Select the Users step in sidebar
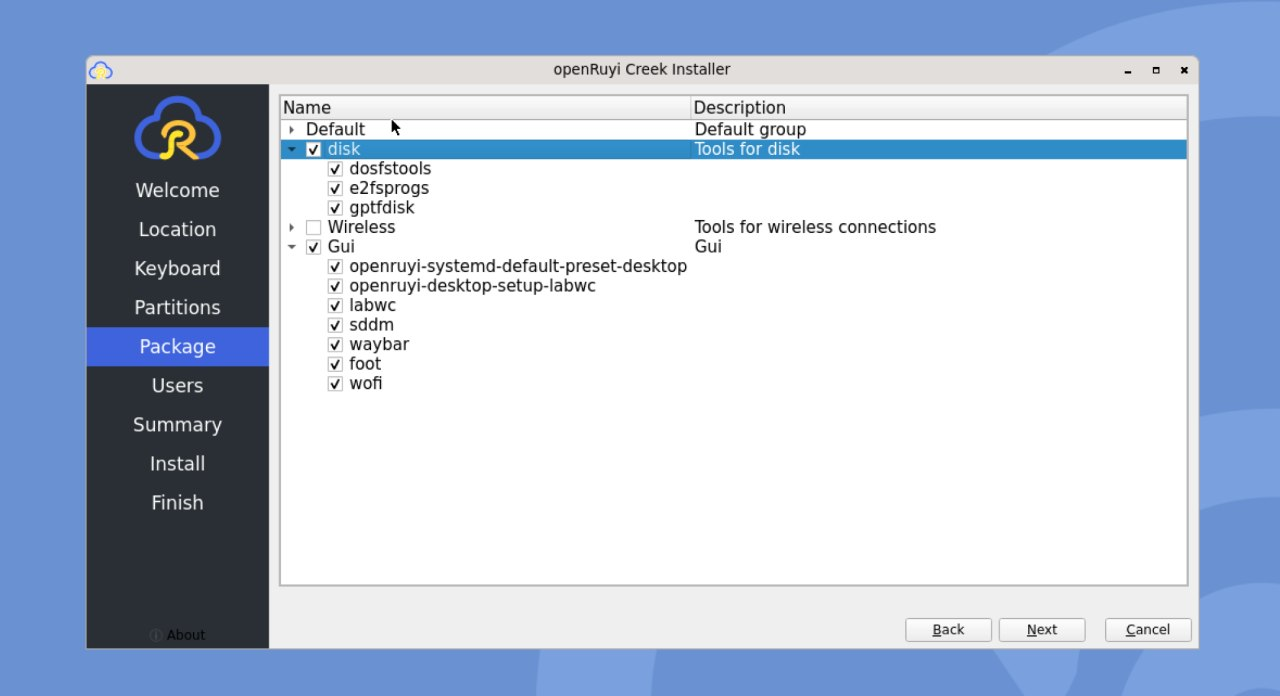The height and width of the screenshot is (696, 1280). click(x=177, y=385)
